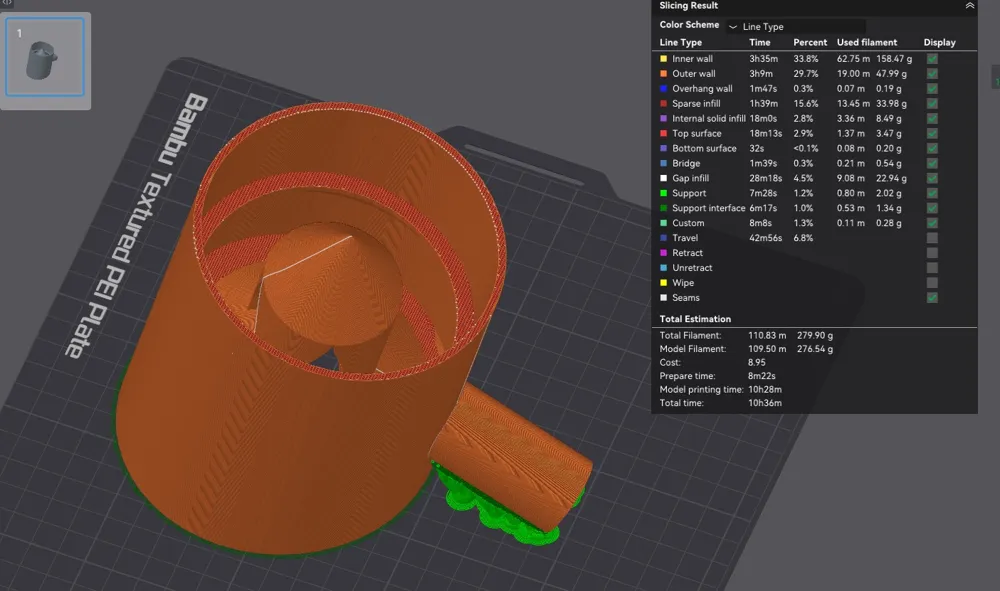Enable Retract display checkbox
This screenshot has width=1000, height=591.
(932, 253)
